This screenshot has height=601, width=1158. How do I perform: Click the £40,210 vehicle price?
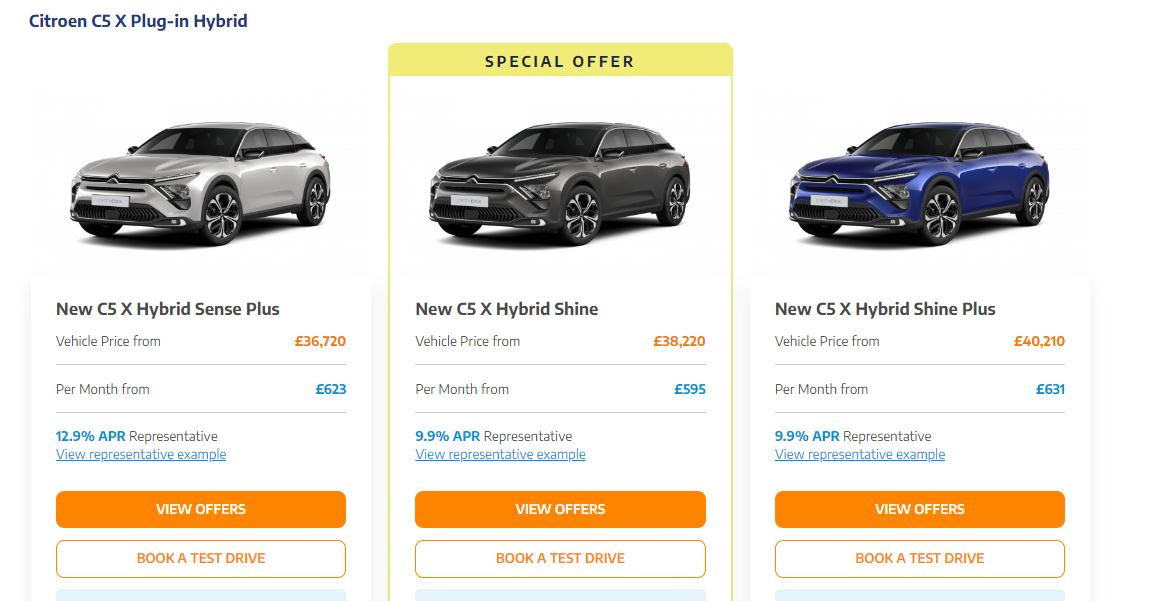pos(1039,341)
